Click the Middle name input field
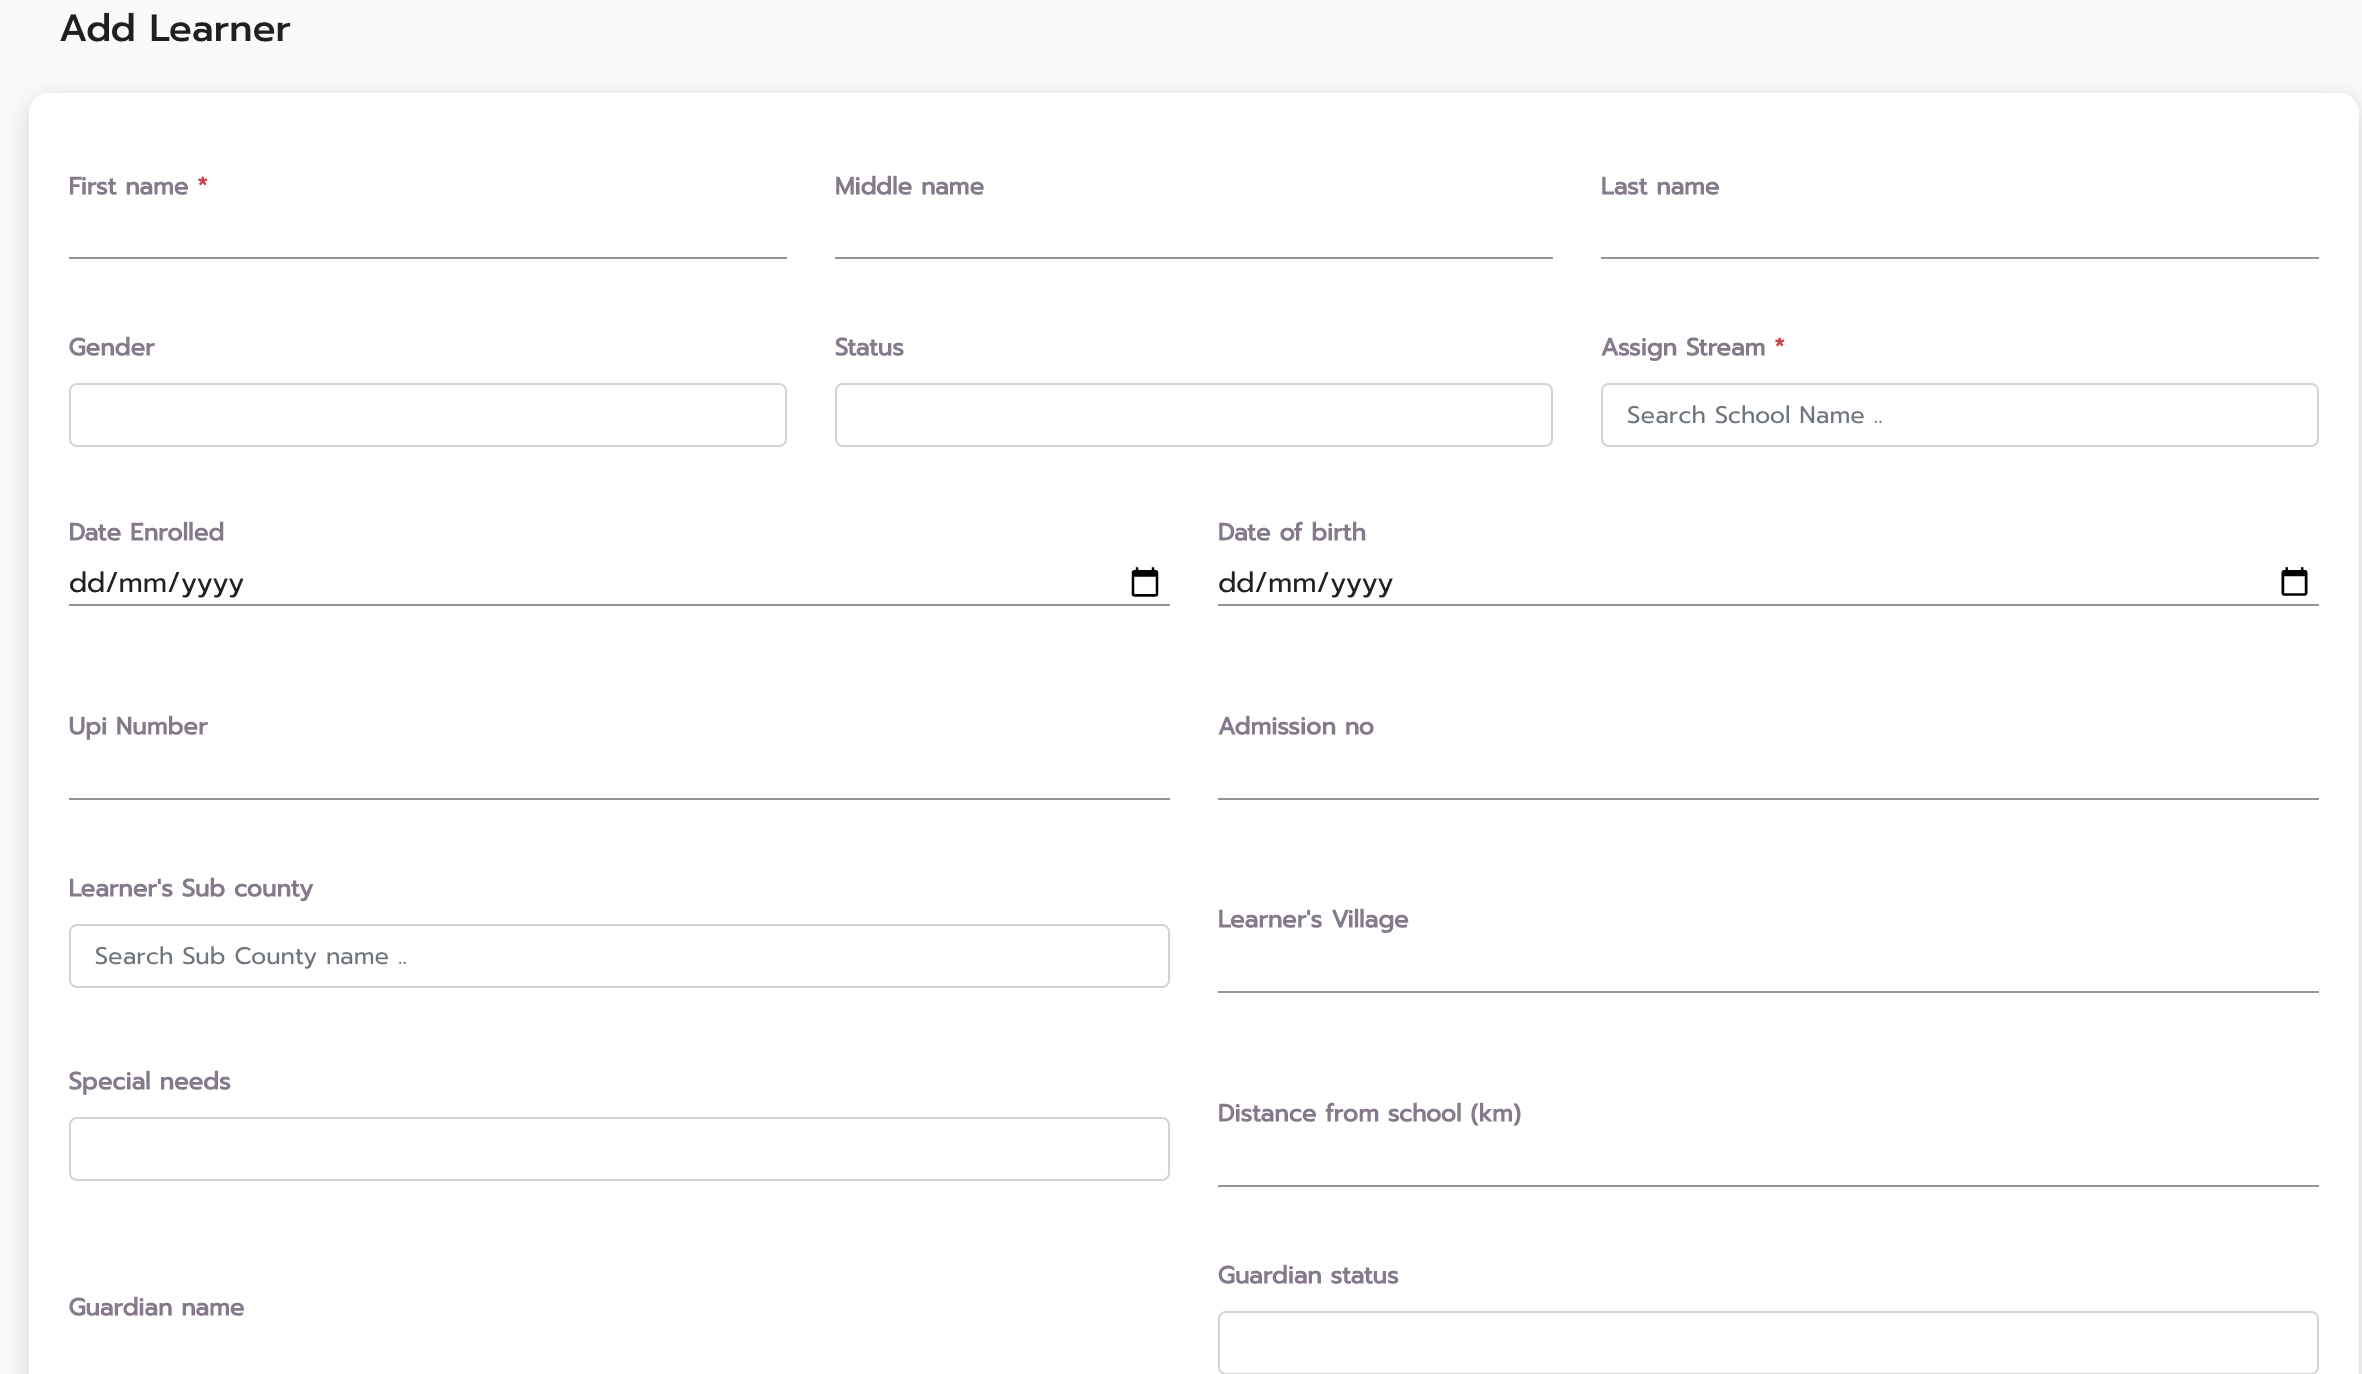Screen dimensions: 2362x1374 pyautogui.click(x=1193, y=236)
